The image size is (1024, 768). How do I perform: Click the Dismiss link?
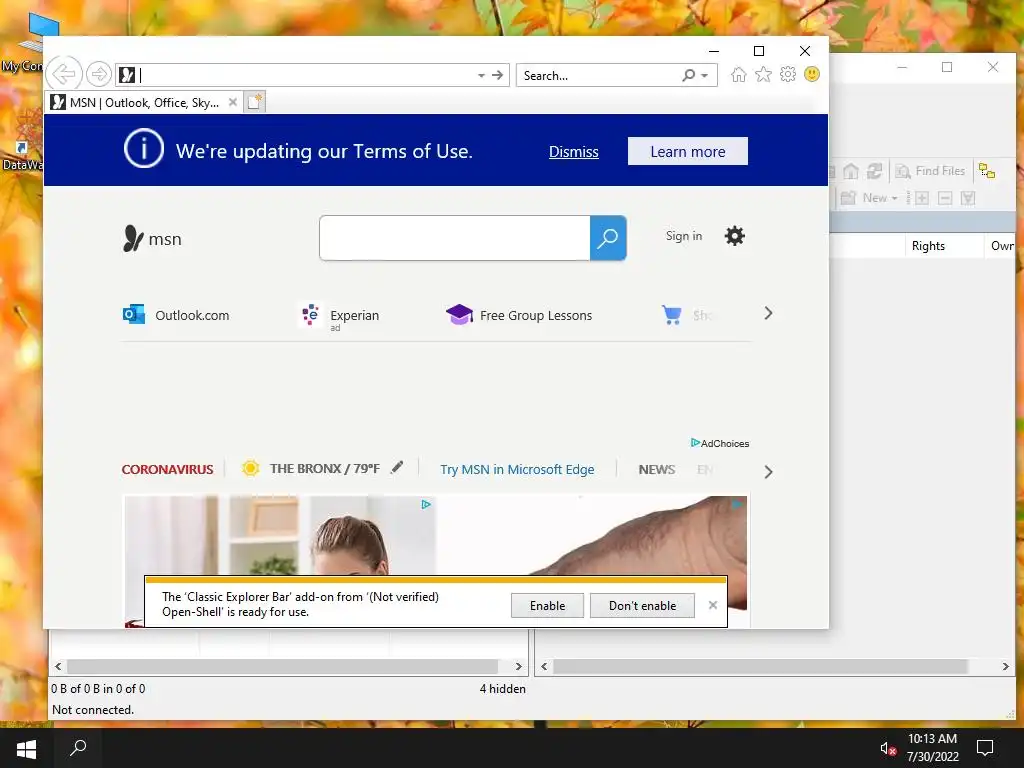(573, 152)
